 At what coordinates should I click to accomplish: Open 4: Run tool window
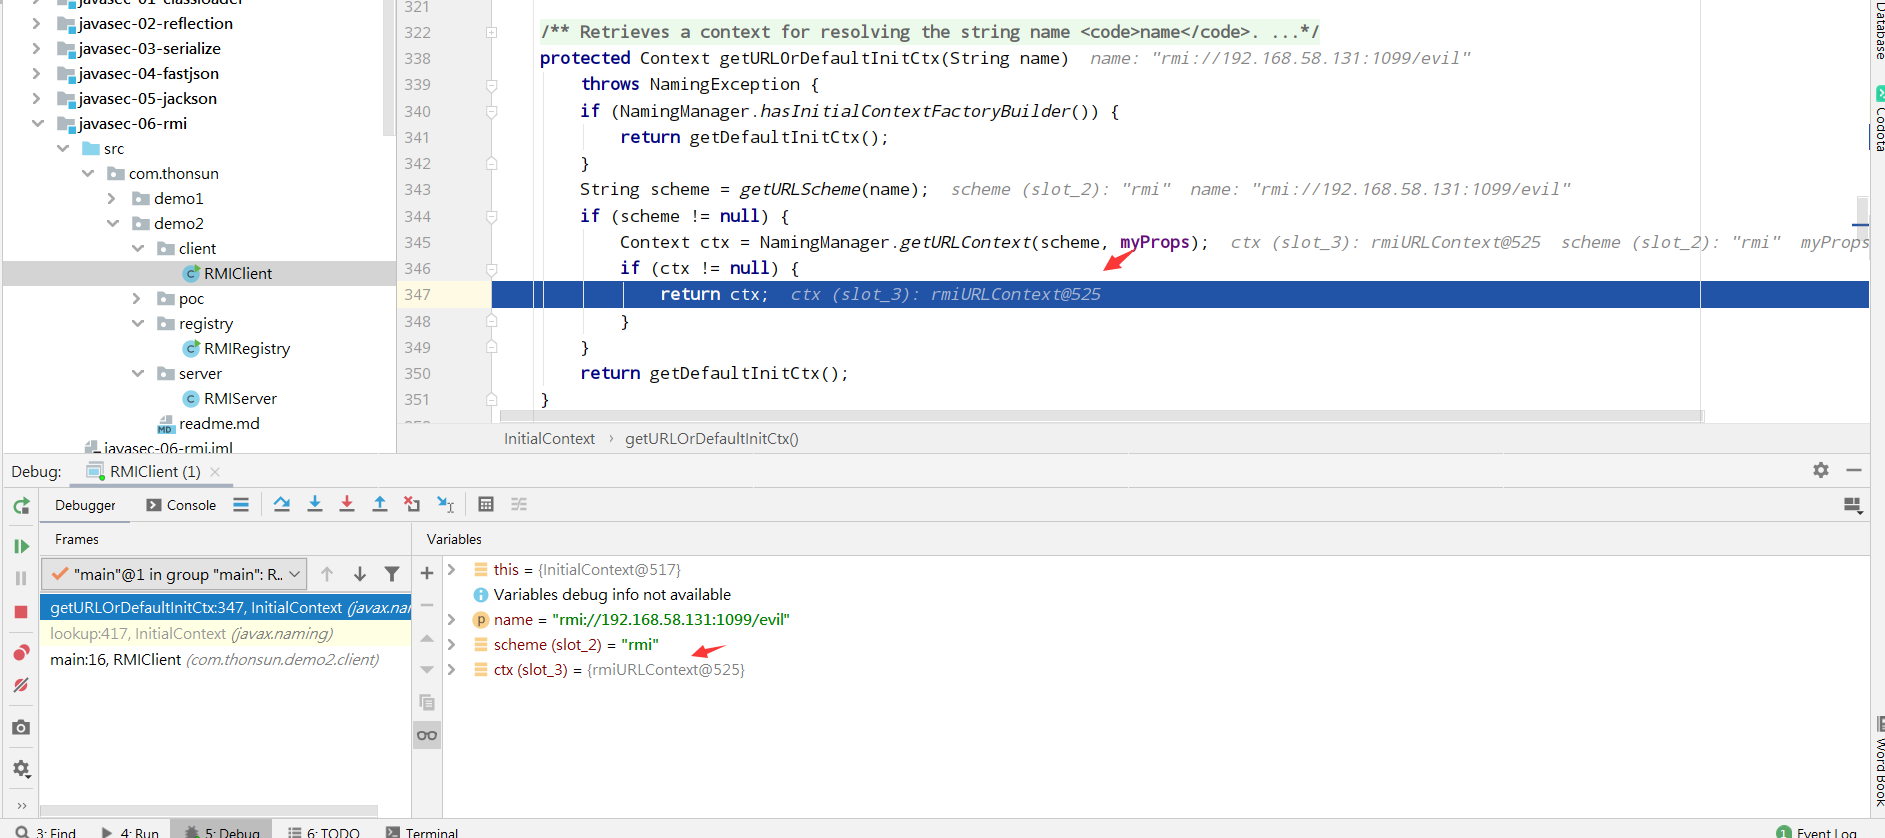(130, 831)
